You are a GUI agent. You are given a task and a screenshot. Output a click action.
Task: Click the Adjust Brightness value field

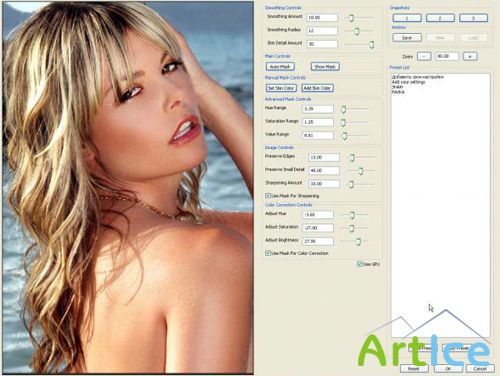pyautogui.click(x=318, y=241)
